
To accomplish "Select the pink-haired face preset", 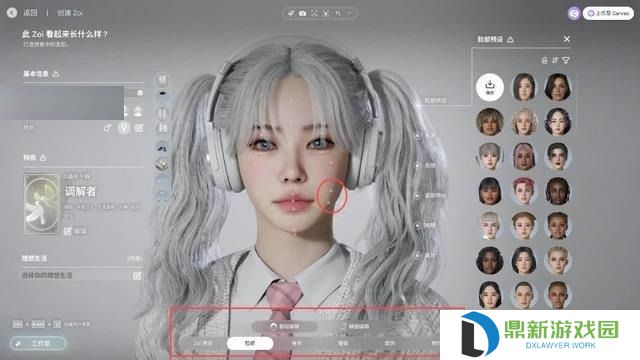I will [x=524, y=156].
